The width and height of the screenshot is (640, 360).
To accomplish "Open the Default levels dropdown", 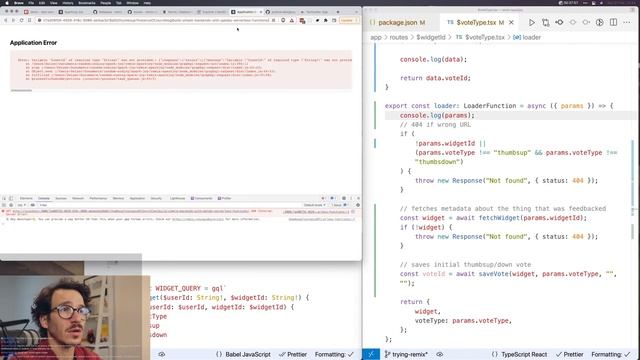I will pyautogui.click(x=314, y=205).
